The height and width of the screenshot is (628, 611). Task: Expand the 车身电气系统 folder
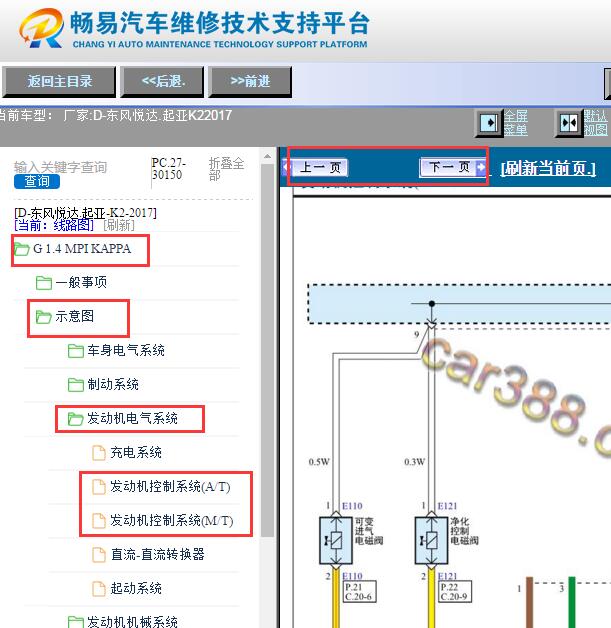(x=126, y=350)
